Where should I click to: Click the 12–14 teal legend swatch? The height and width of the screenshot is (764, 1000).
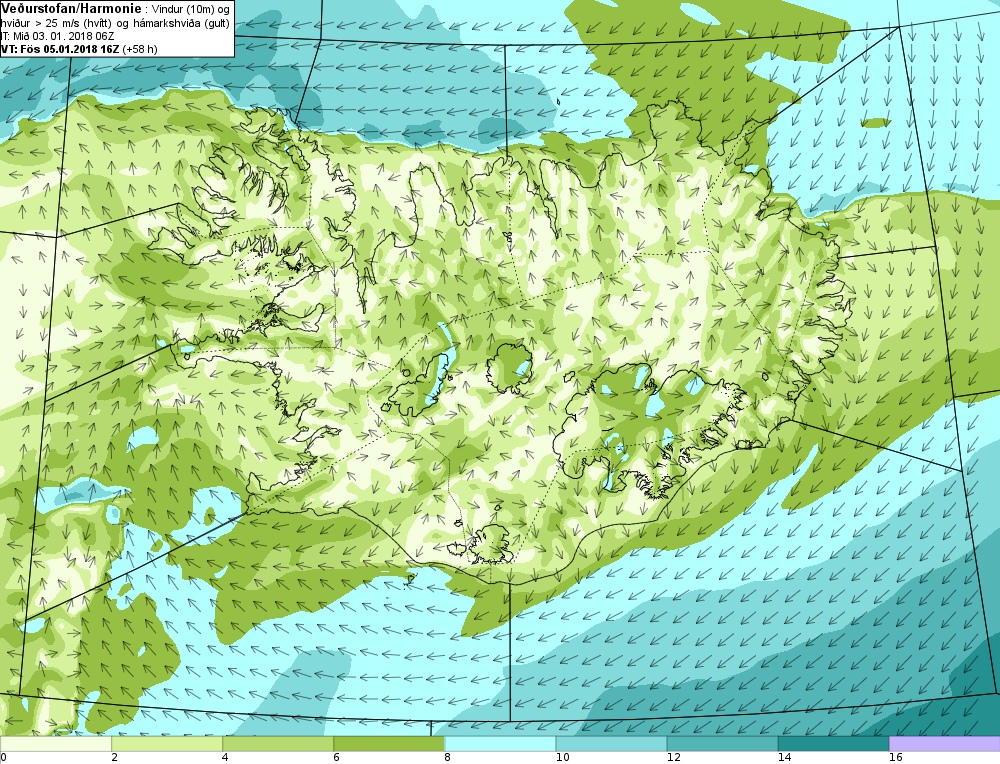[x=721, y=744]
